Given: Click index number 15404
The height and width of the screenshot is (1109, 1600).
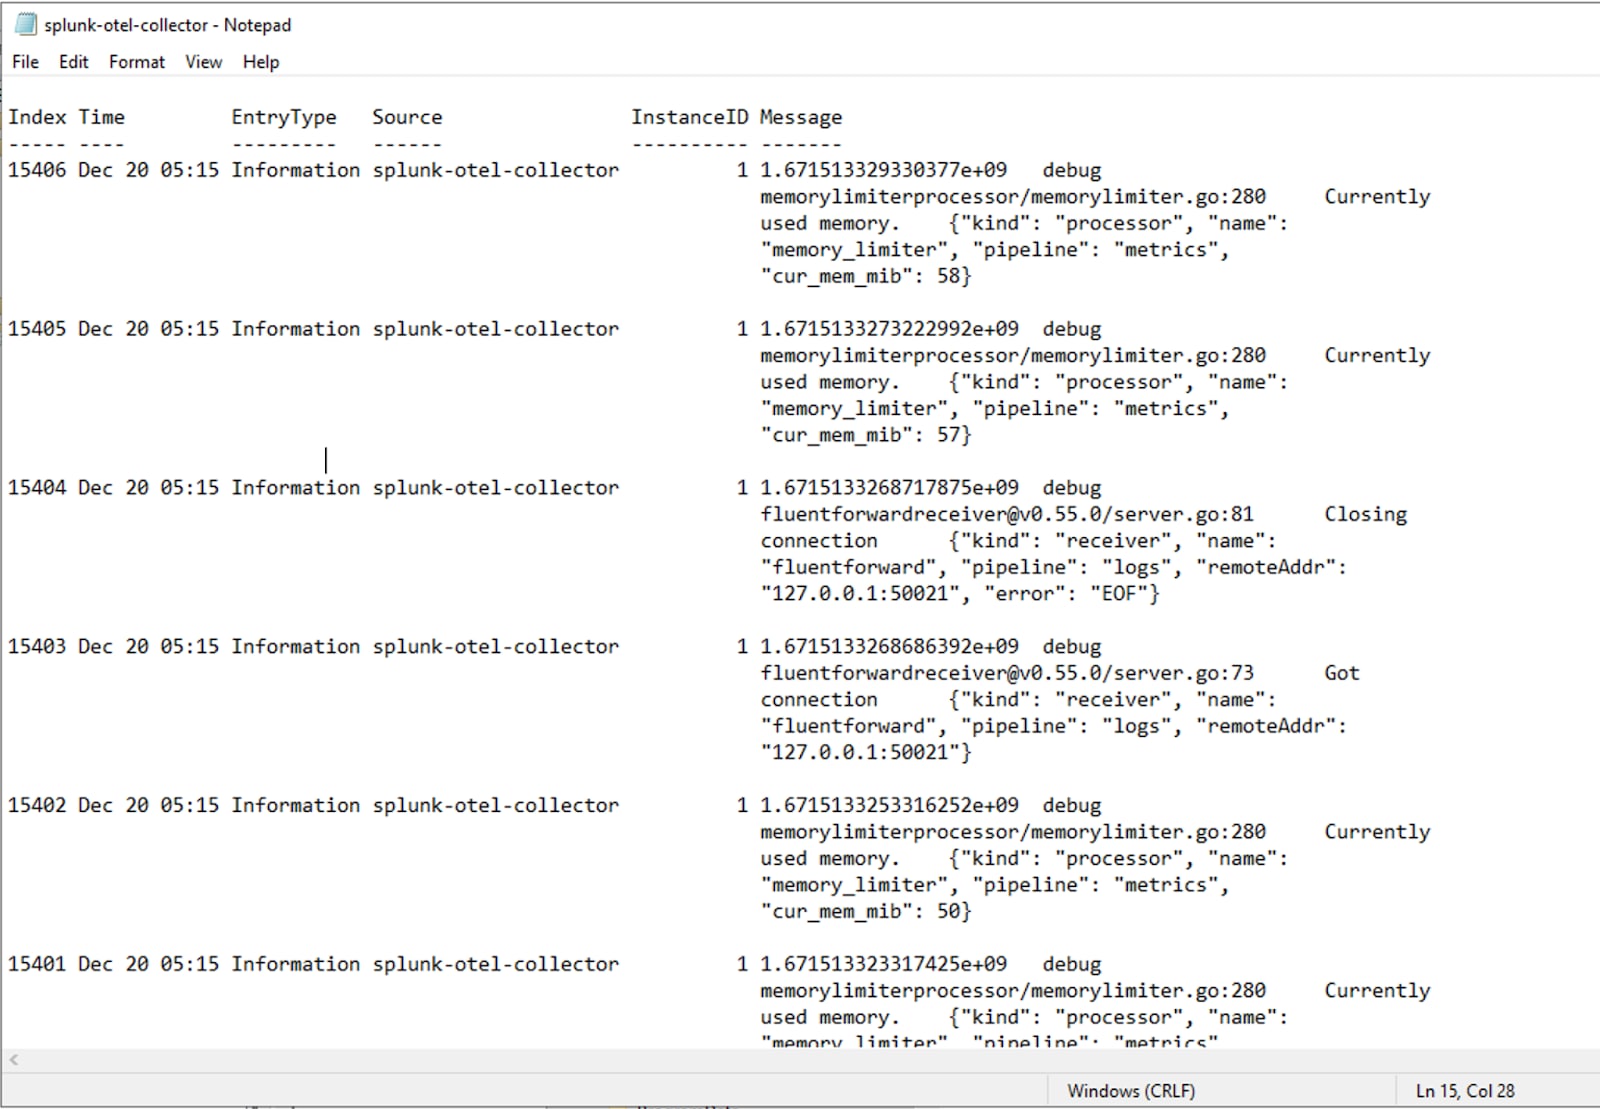Looking at the screenshot, I should point(37,488).
